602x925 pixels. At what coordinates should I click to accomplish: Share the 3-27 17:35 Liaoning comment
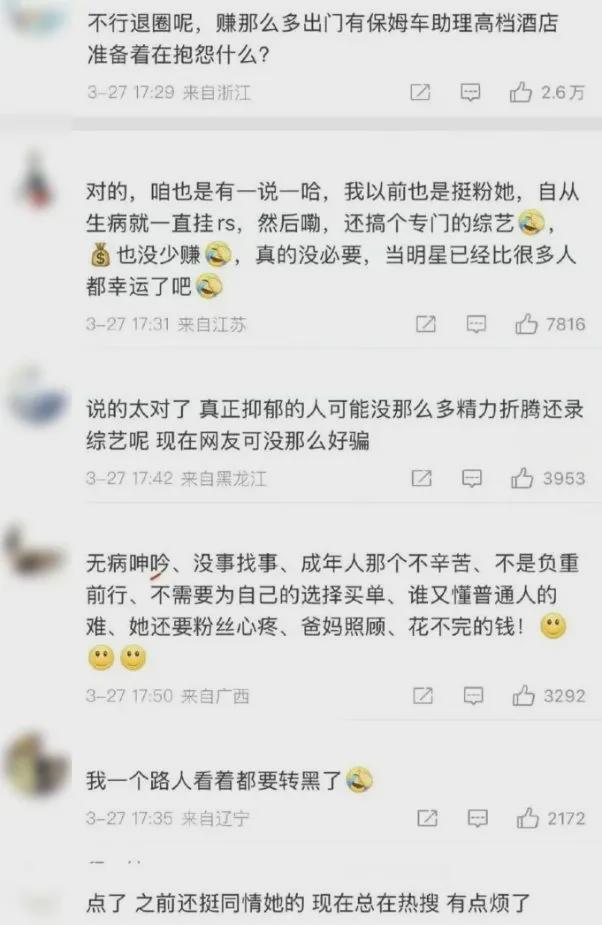427,818
